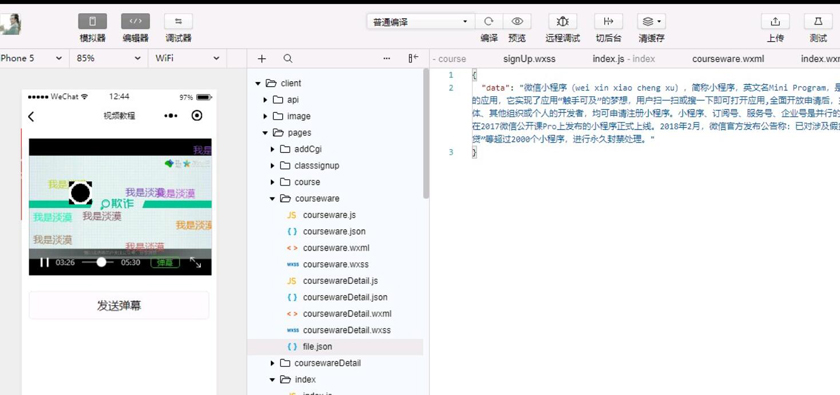Expand the coursewareDetail folder

pyautogui.click(x=273, y=363)
